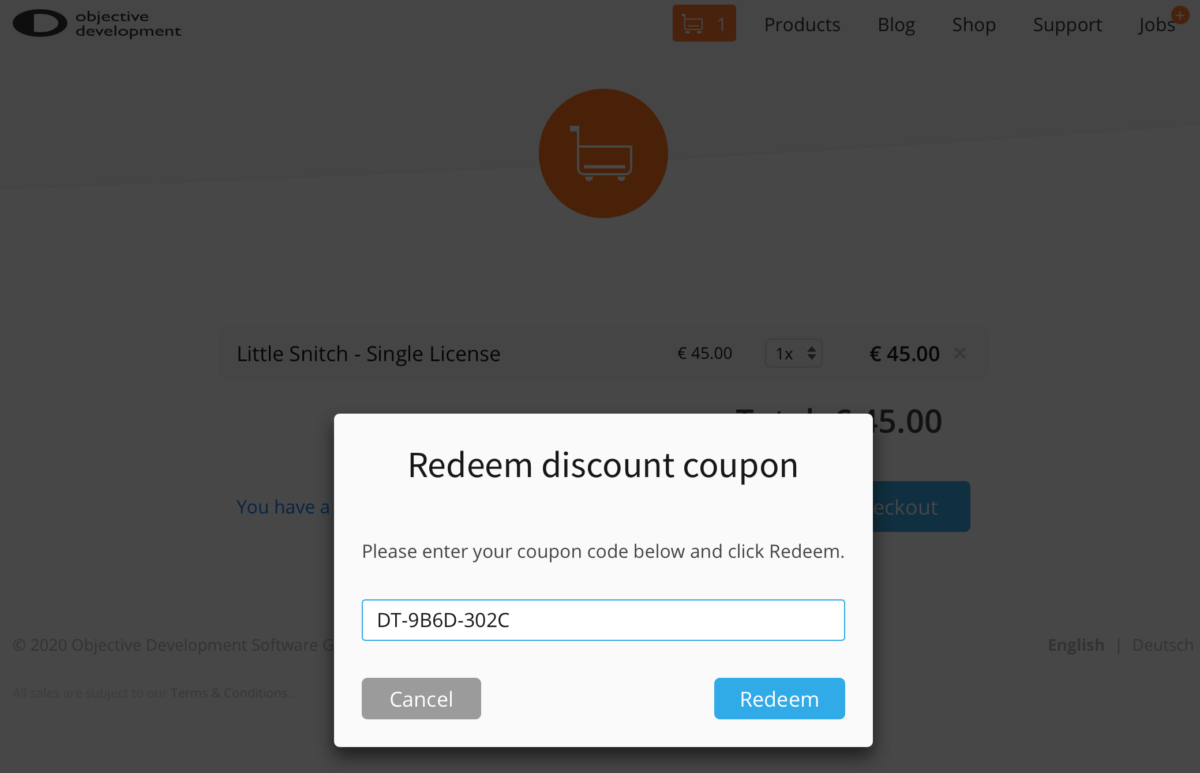Screen dimensions: 1200x773
Task: Navigate to Support
Action: [1067, 25]
